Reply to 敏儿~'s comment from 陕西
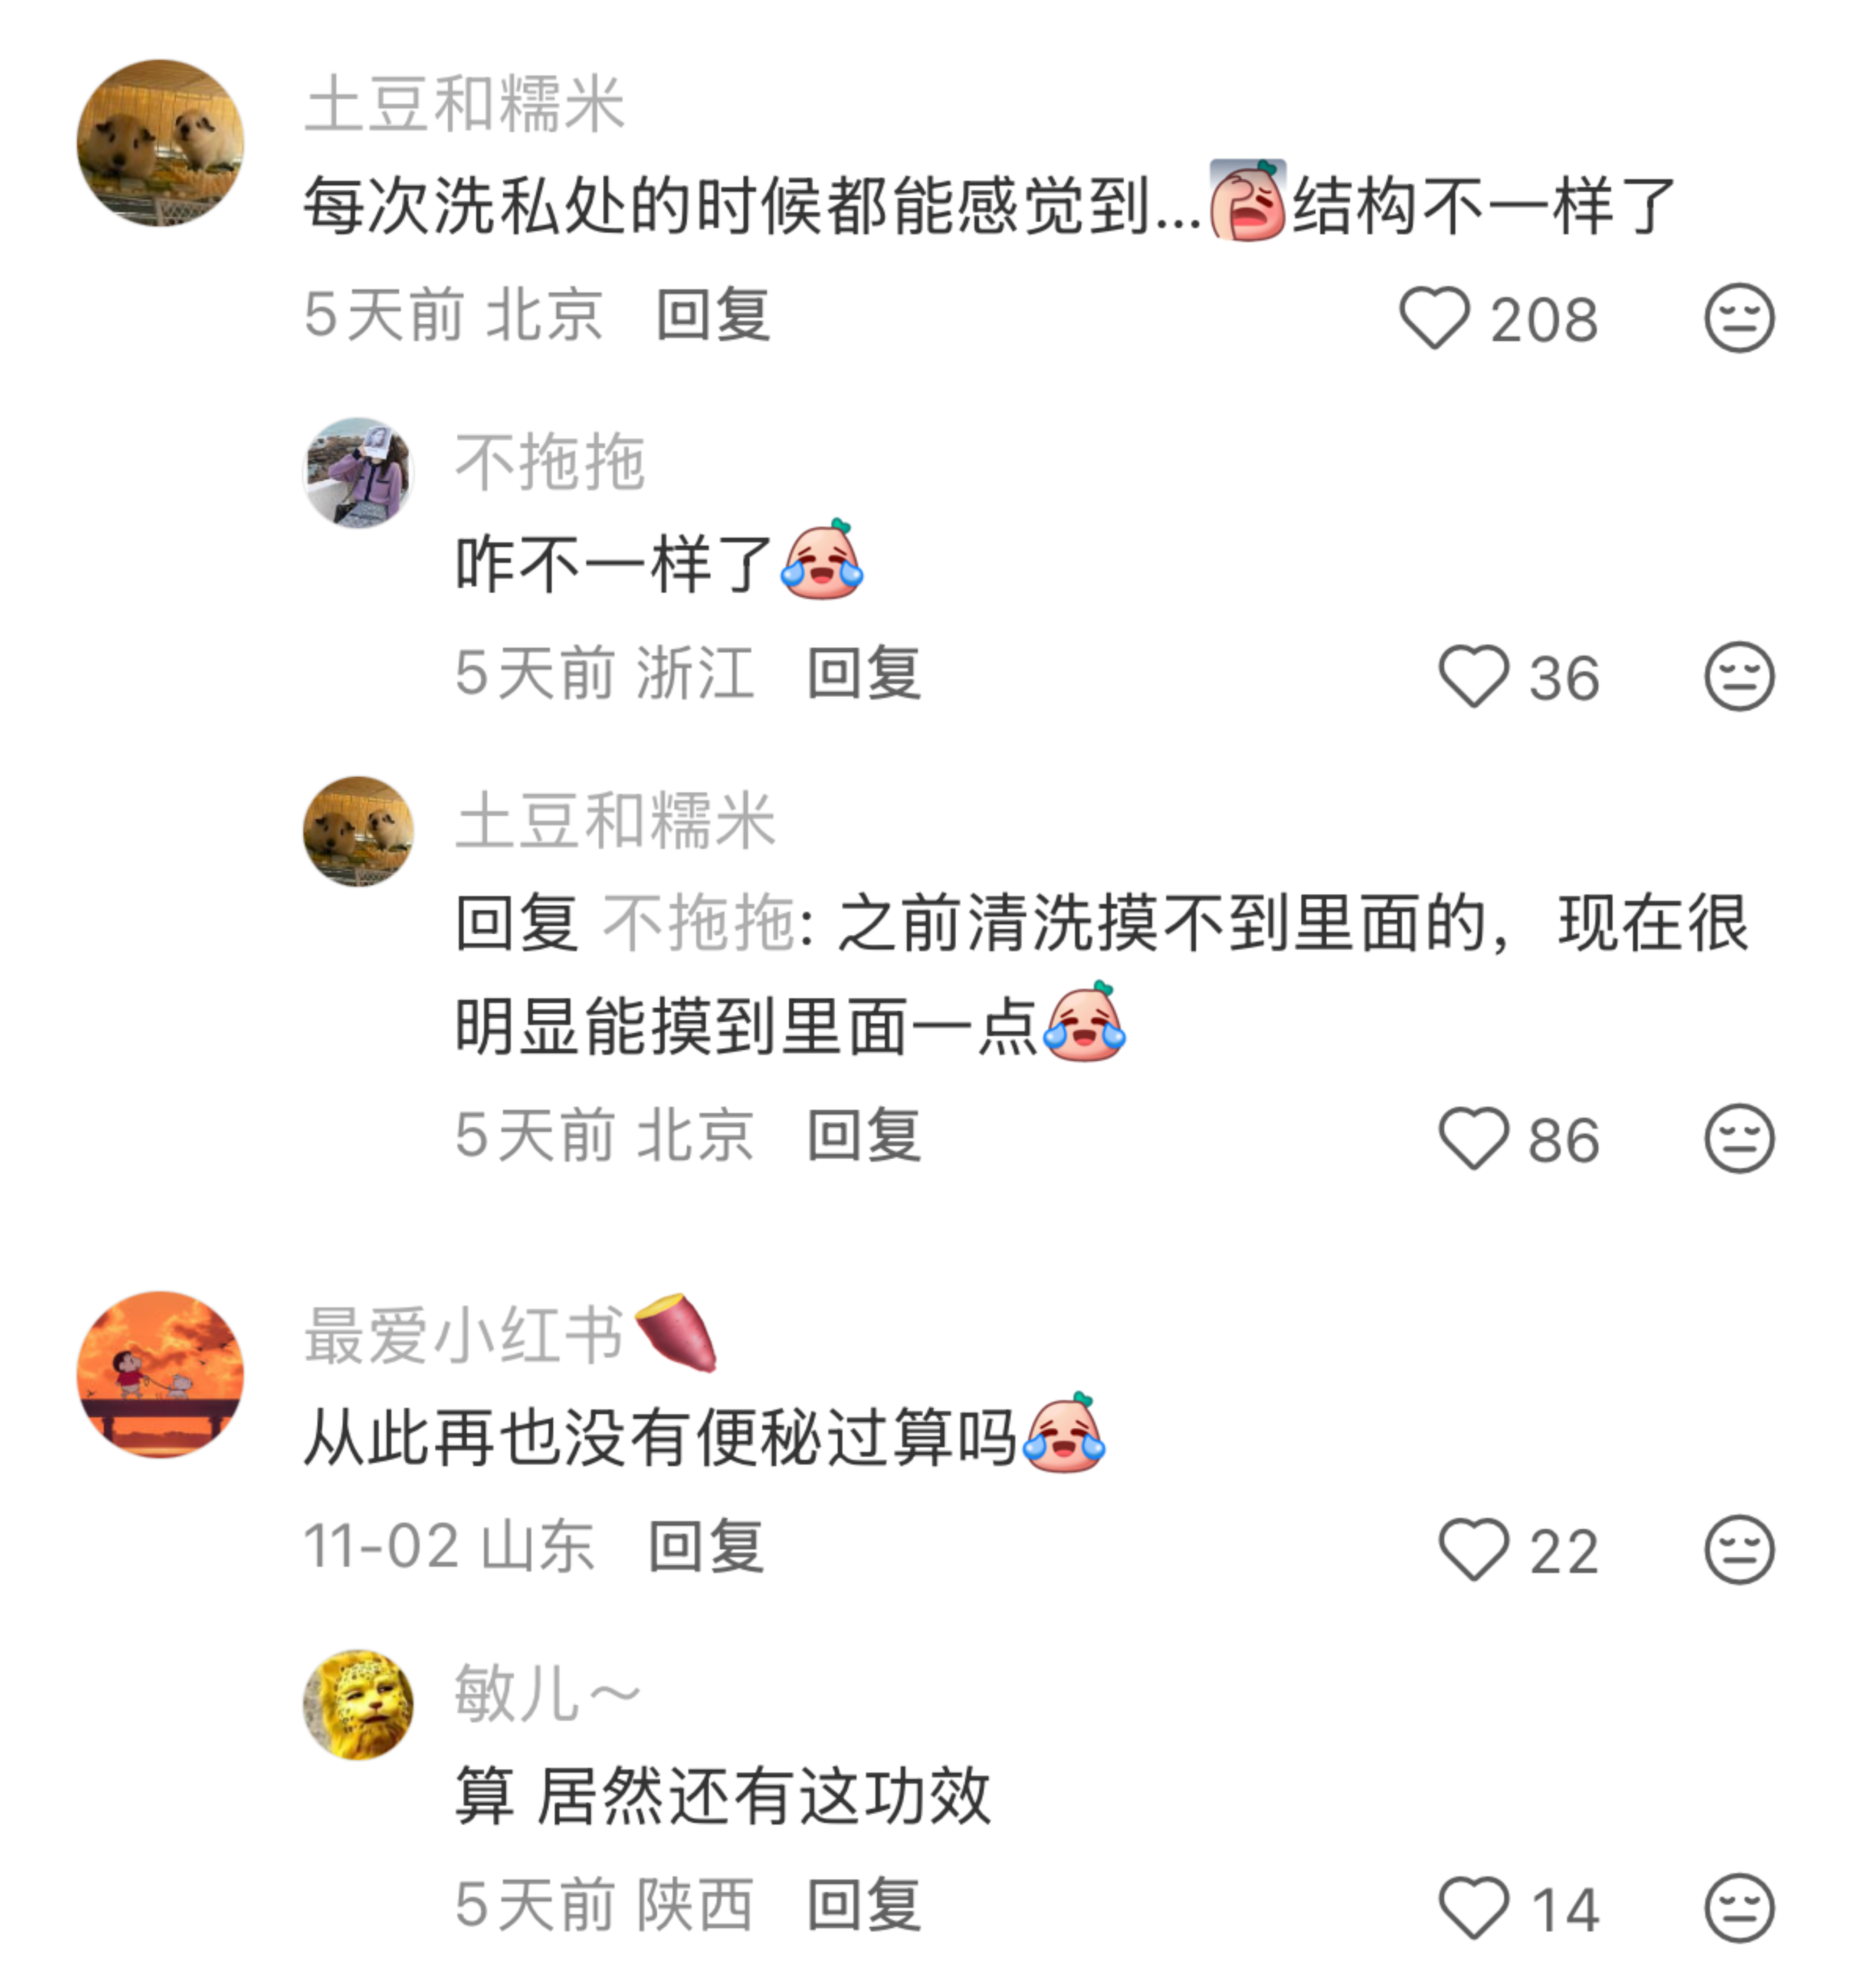This screenshot has height=1988, width=1853. click(863, 1905)
